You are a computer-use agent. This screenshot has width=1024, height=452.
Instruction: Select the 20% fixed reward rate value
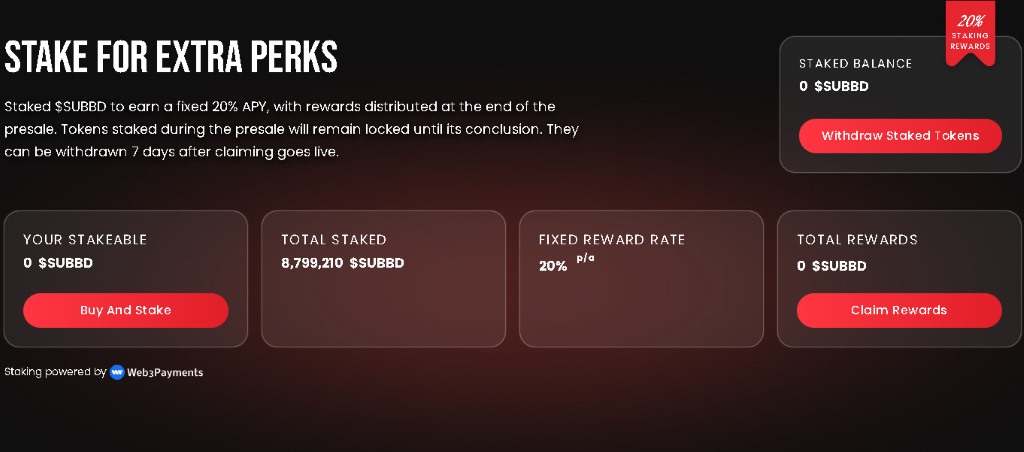553,266
